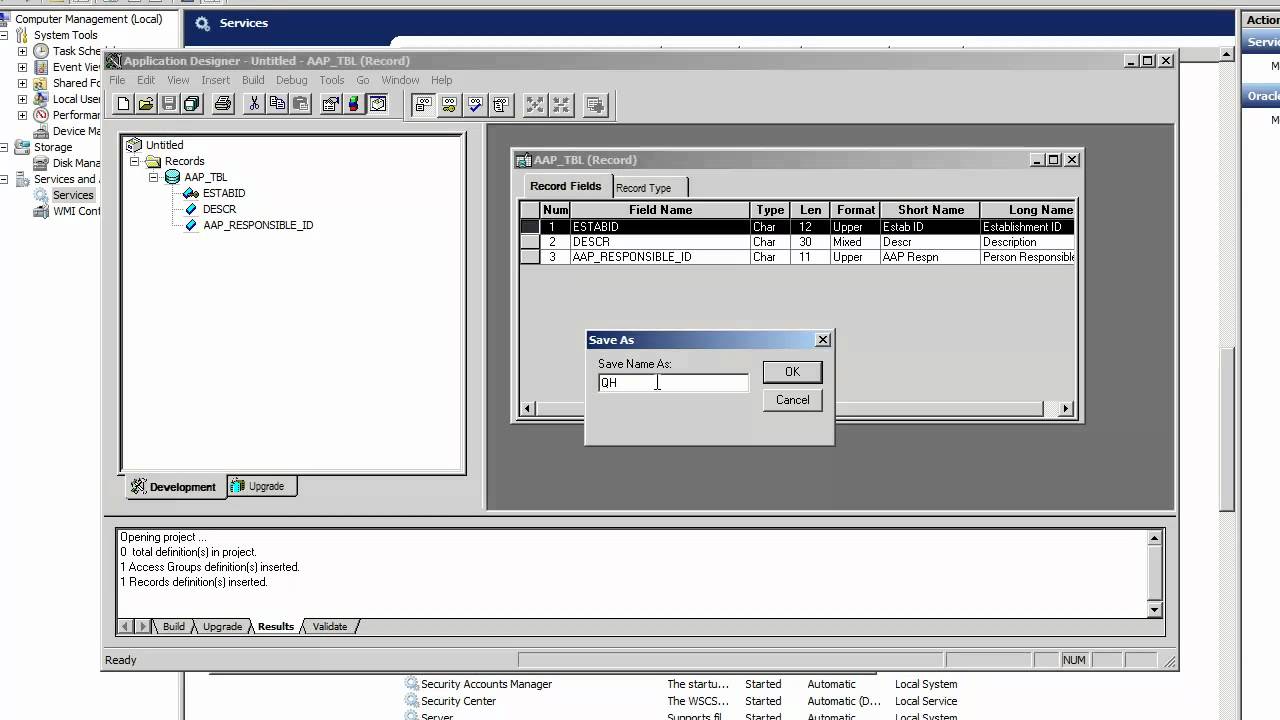Click the last toolbar icon with plus
This screenshot has height=720, width=1280.
pos(595,104)
